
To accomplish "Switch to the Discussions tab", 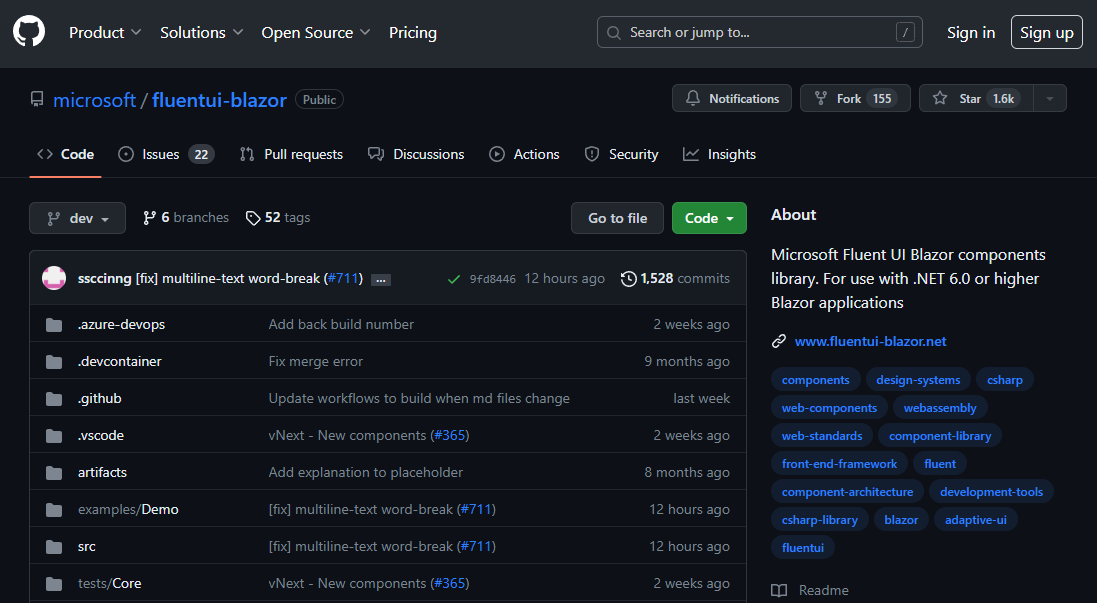I will [x=416, y=155].
